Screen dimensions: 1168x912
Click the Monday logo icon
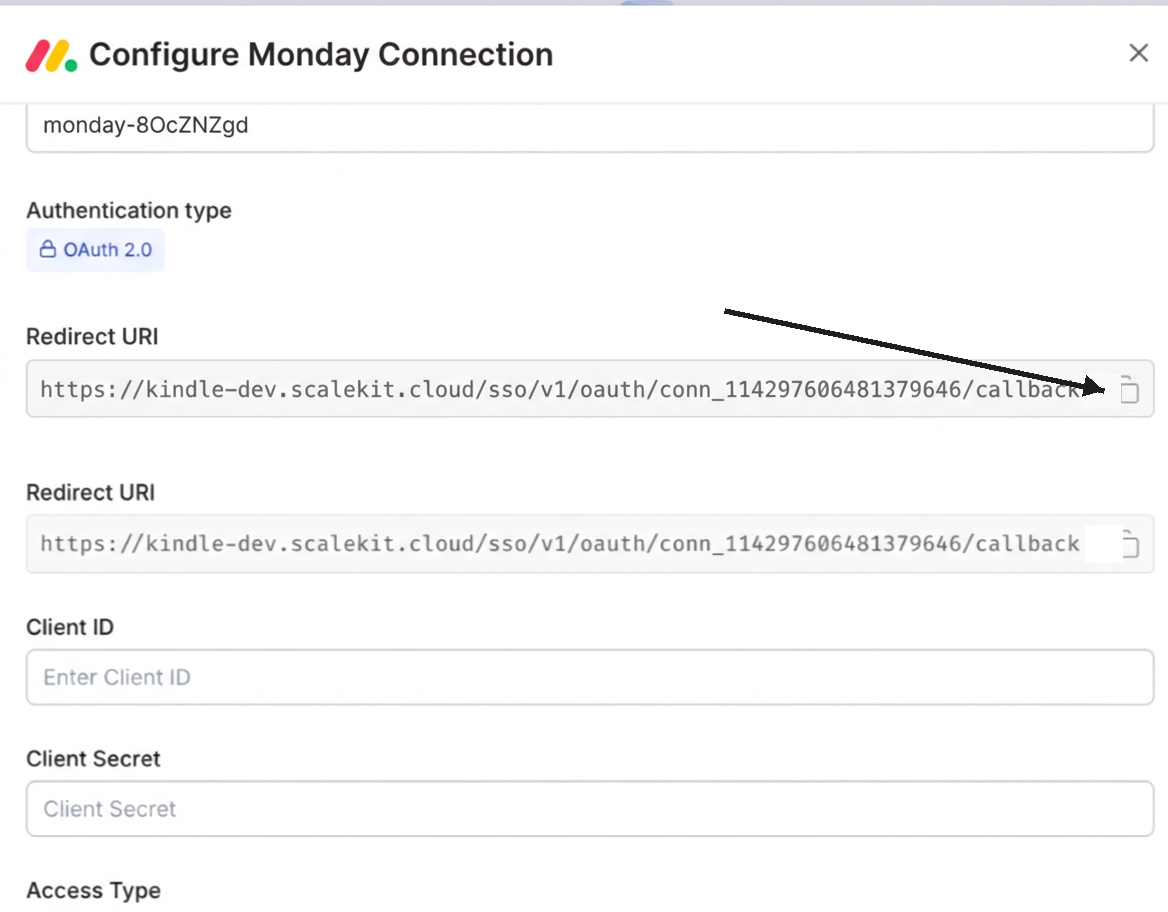pos(51,55)
